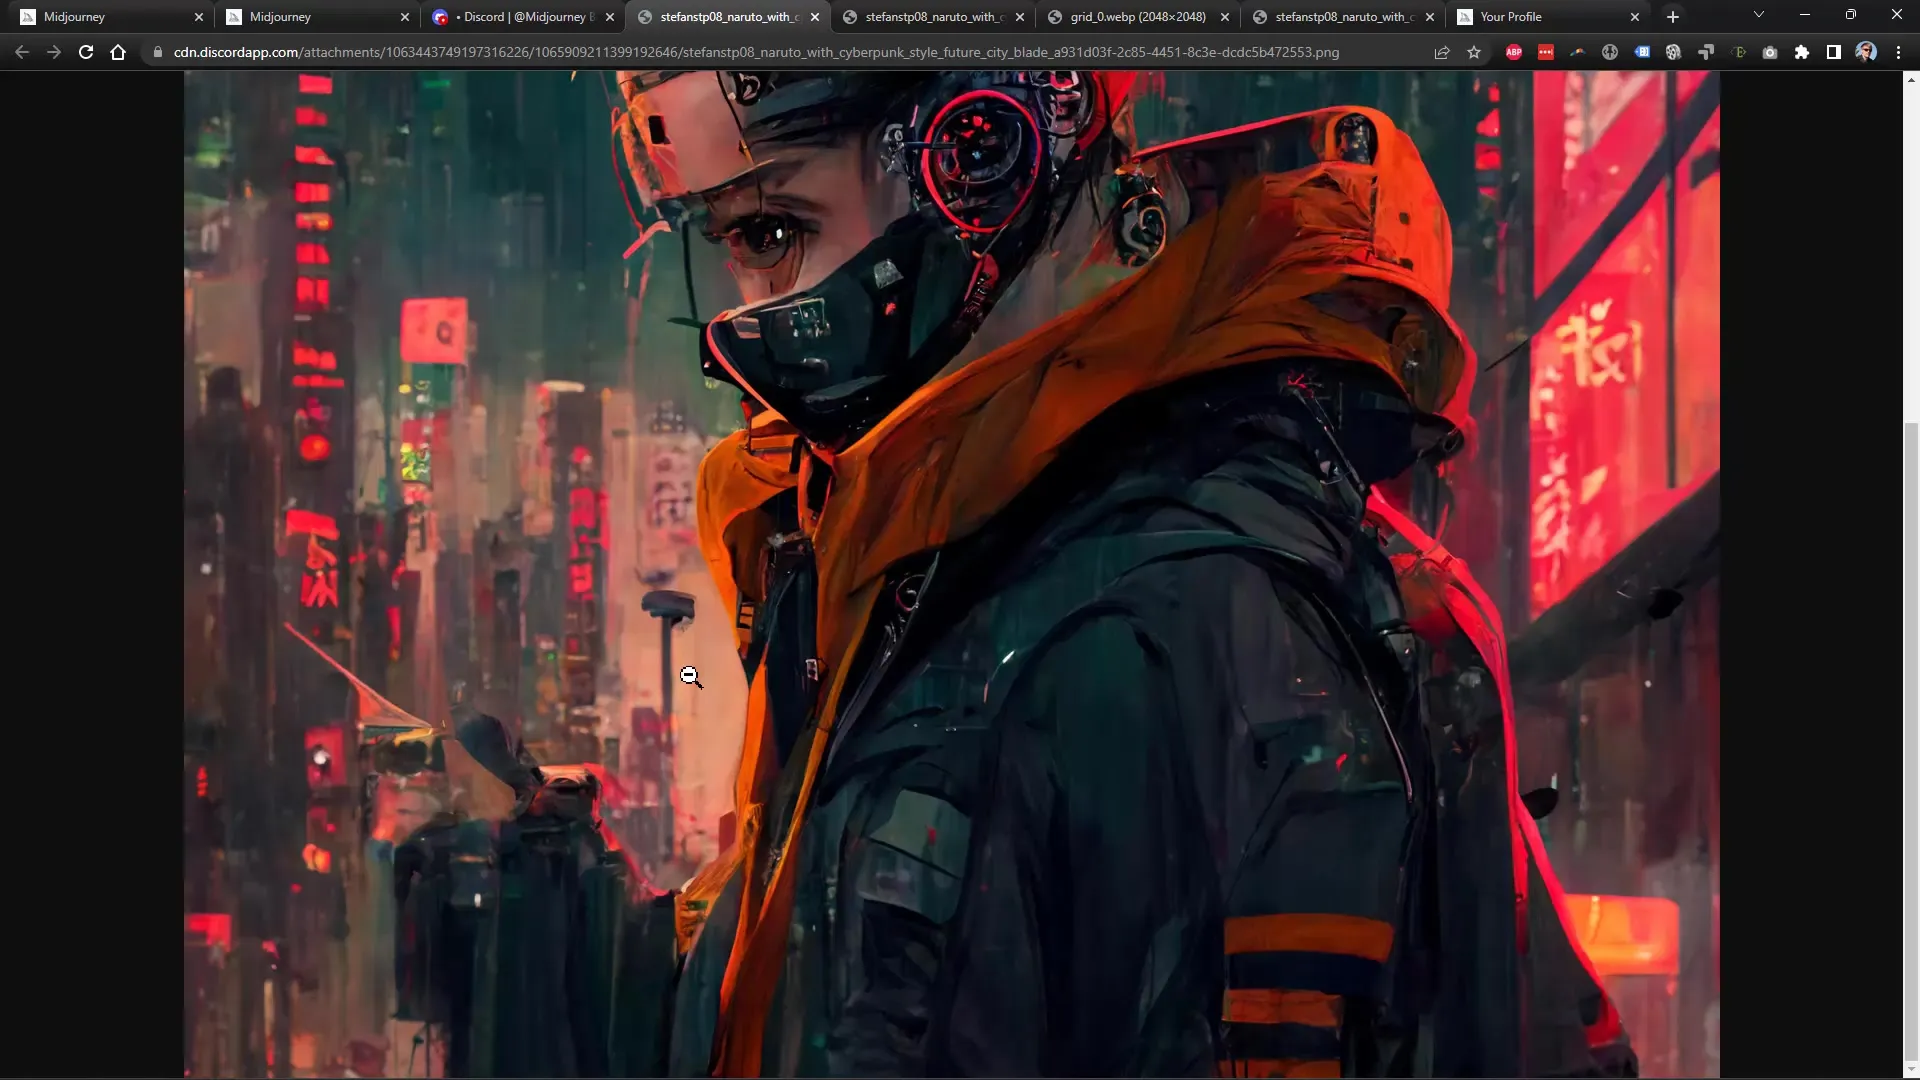Zoom out on the cyberpunk Naruto image
The height and width of the screenshot is (1080, 1920).
click(951, 574)
